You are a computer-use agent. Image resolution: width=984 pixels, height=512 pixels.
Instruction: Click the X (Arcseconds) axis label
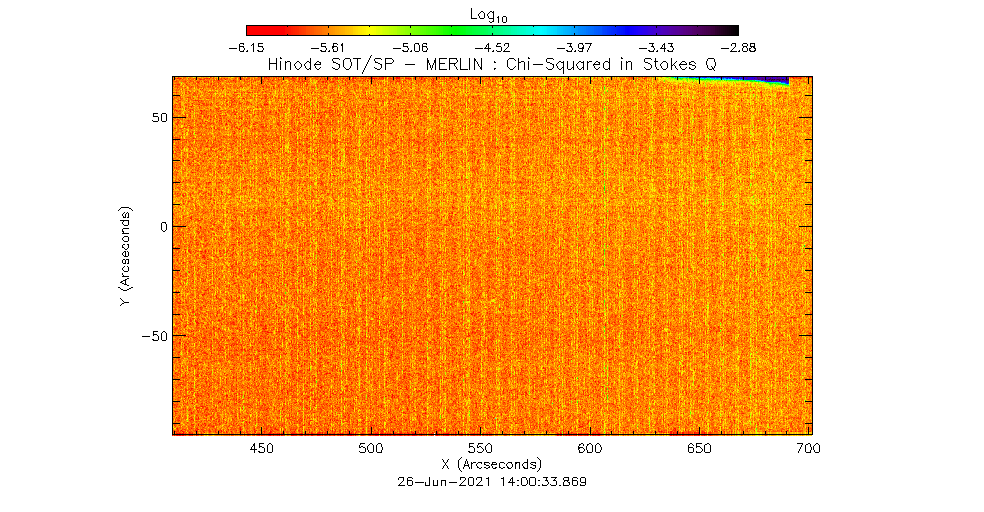pyautogui.click(x=491, y=465)
